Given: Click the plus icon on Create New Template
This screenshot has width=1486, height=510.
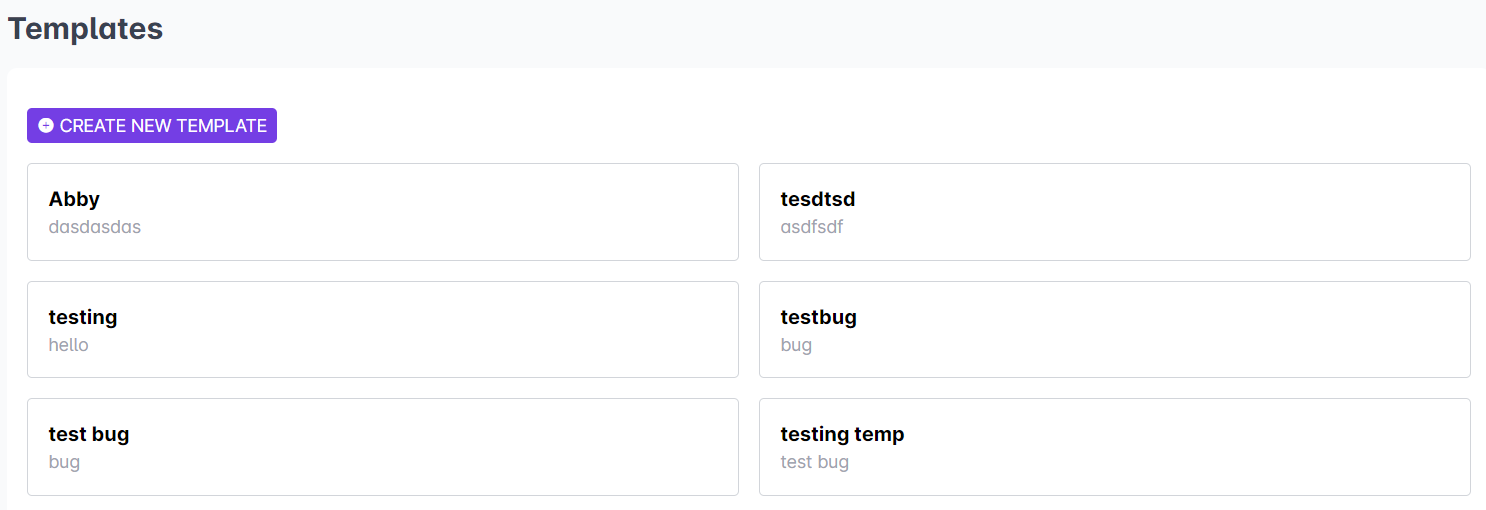Looking at the screenshot, I should tap(46, 126).
